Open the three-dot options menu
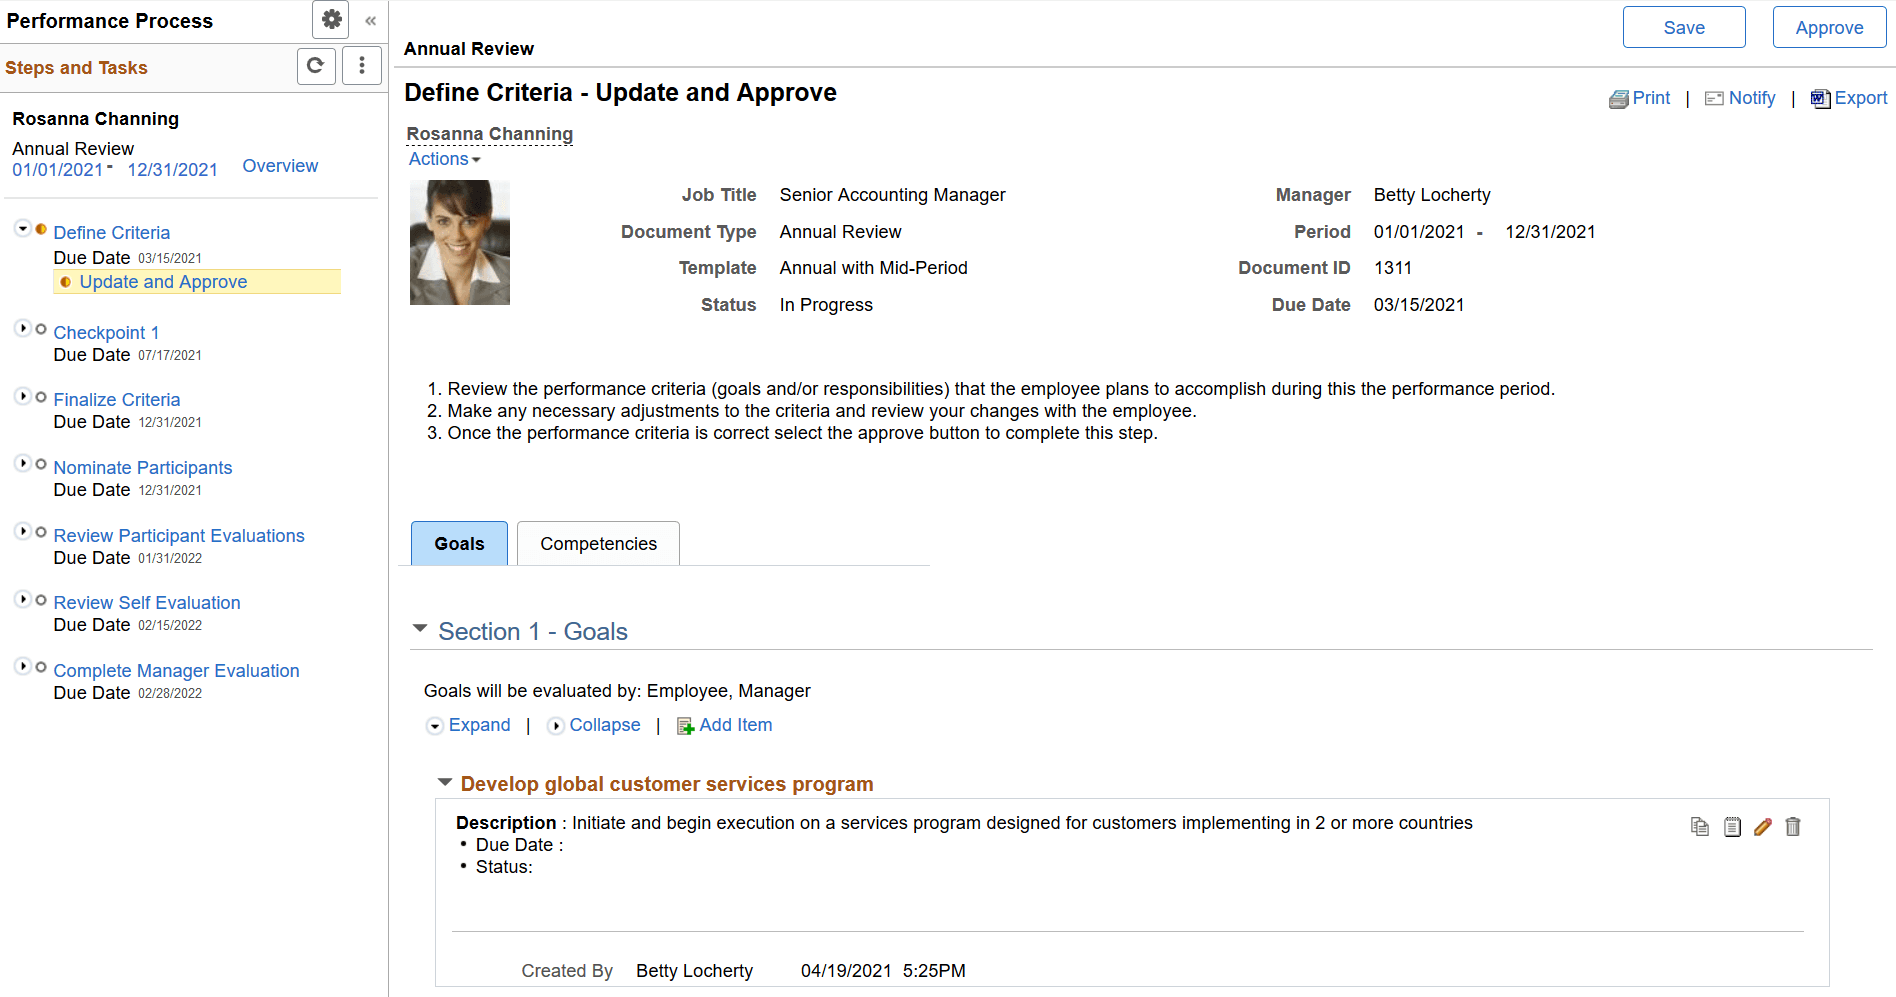This screenshot has width=1896, height=997. 361,66
